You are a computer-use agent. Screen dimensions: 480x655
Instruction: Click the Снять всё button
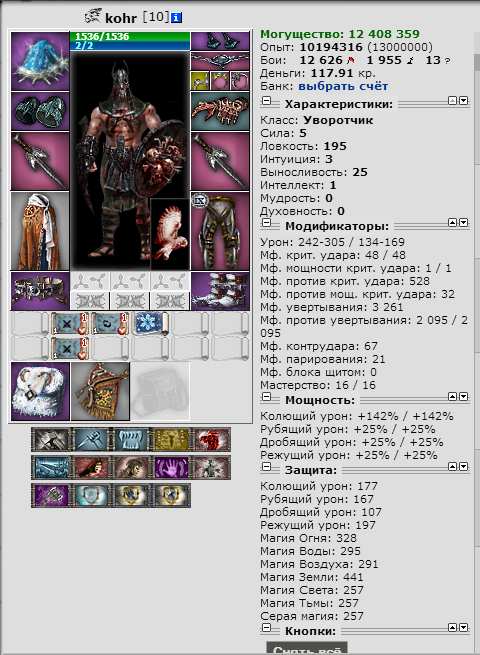pyautogui.click(x=307, y=649)
